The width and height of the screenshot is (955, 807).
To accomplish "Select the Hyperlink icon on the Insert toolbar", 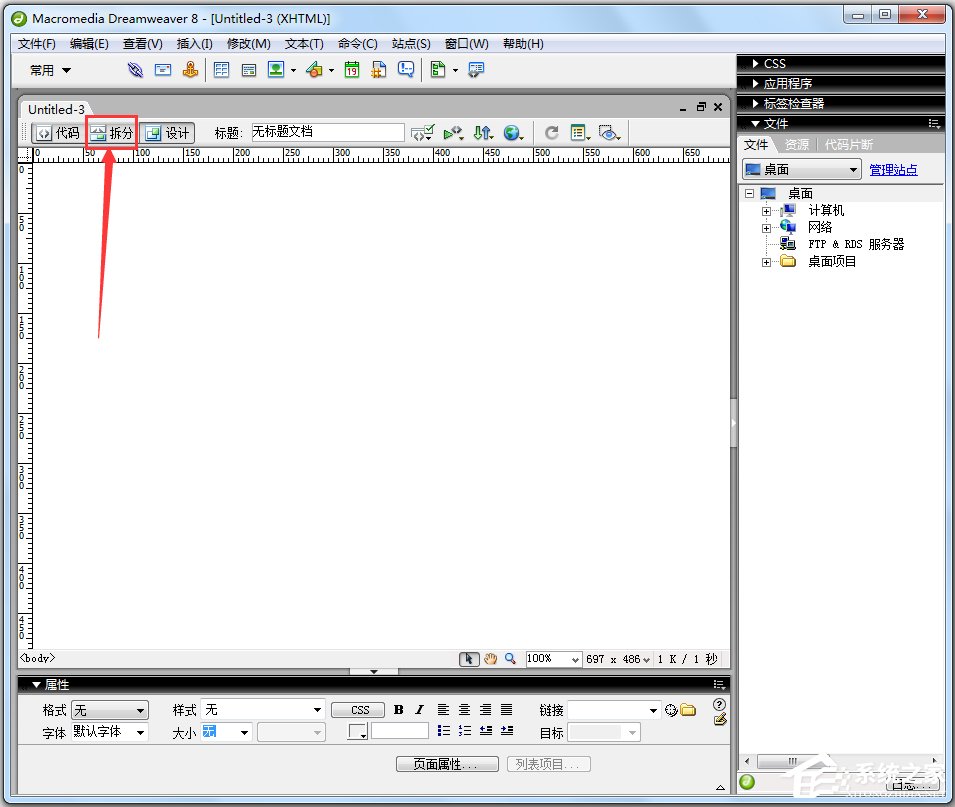I will (x=134, y=69).
